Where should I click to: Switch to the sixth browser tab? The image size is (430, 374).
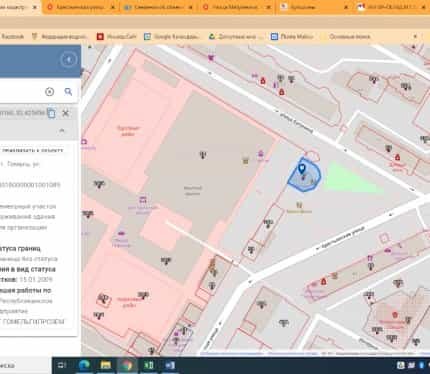pos(392,7)
